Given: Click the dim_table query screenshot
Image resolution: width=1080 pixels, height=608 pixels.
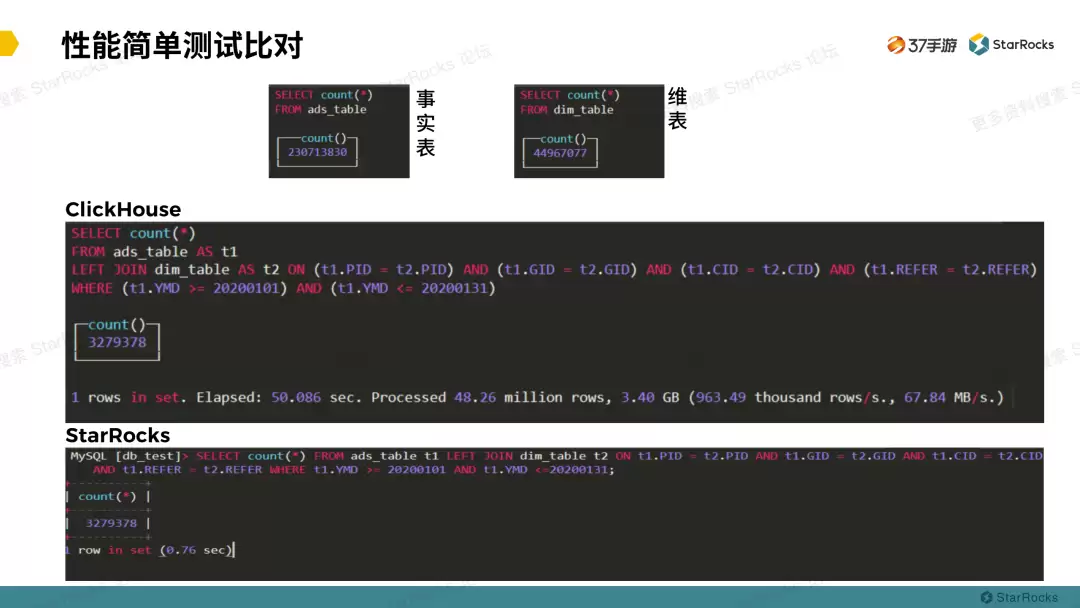Looking at the screenshot, I should (x=589, y=131).
